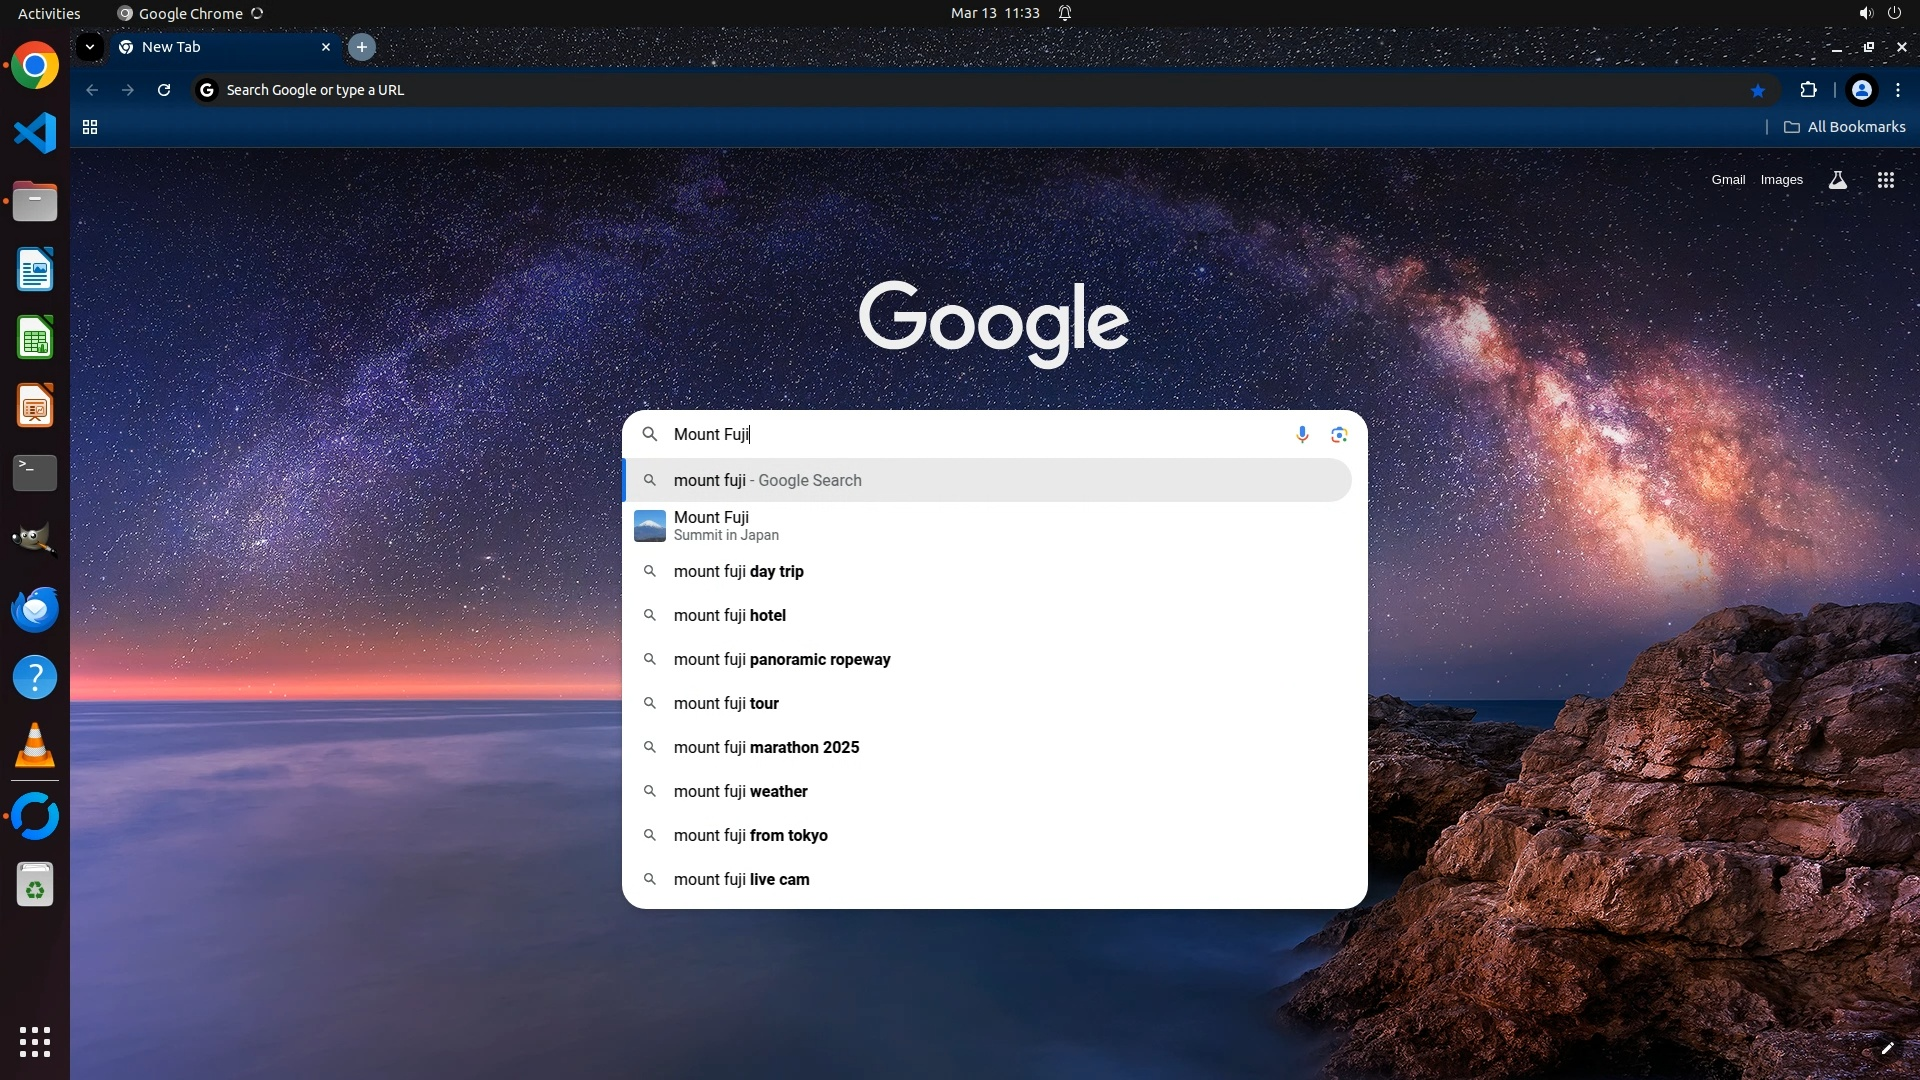Select the Mount Fuji Summit in Japan result
Viewport: 1920px width, 1080px height.
click(711, 525)
